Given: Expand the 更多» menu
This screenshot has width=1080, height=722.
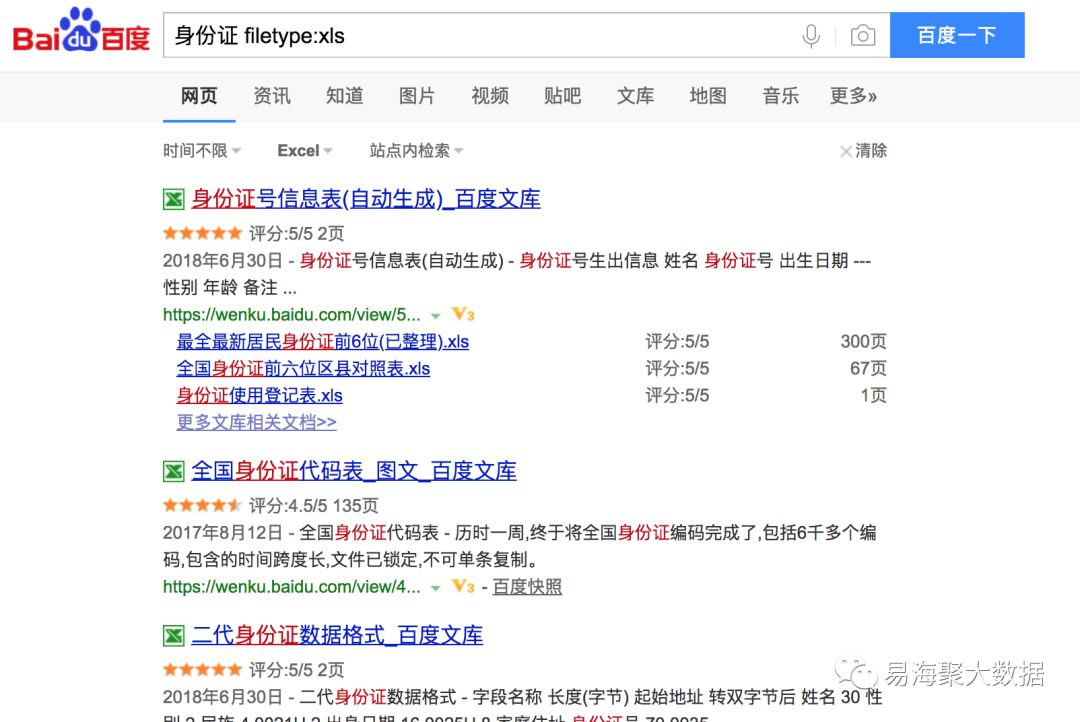Looking at the screenshot, I should [x=853, y=96].
